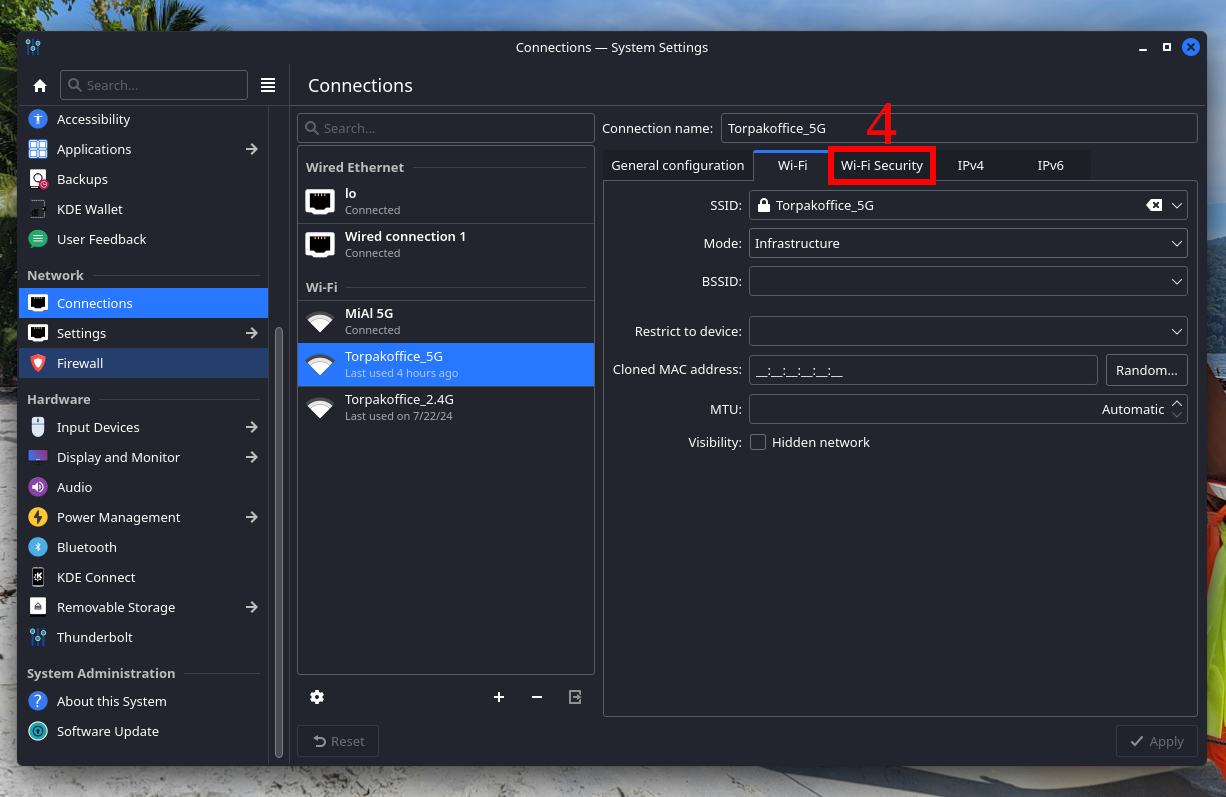Screen dimensions: 1226x797
Task: Click the add connection plus icon
Action: (499, 697)
